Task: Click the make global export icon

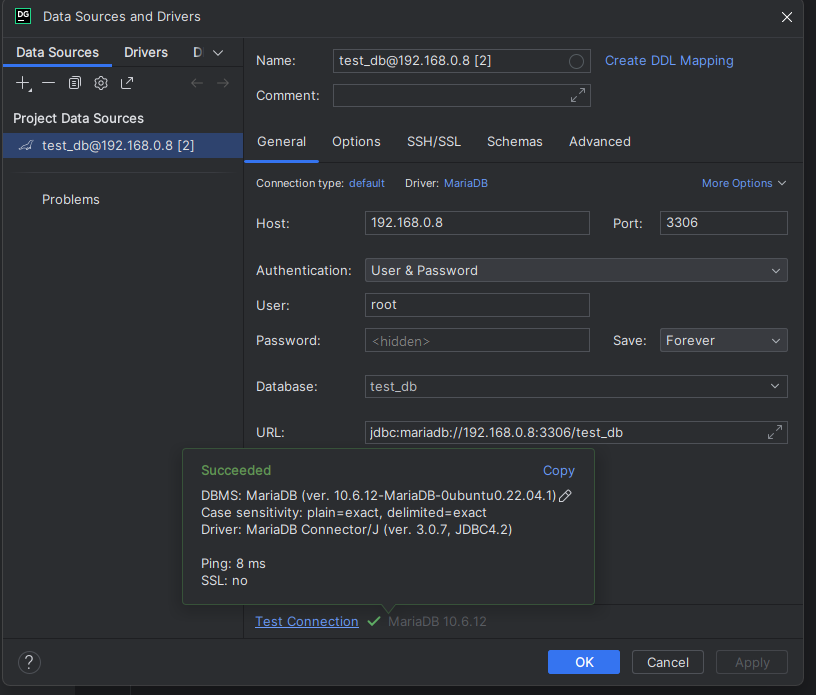Action: coord(127,83)
